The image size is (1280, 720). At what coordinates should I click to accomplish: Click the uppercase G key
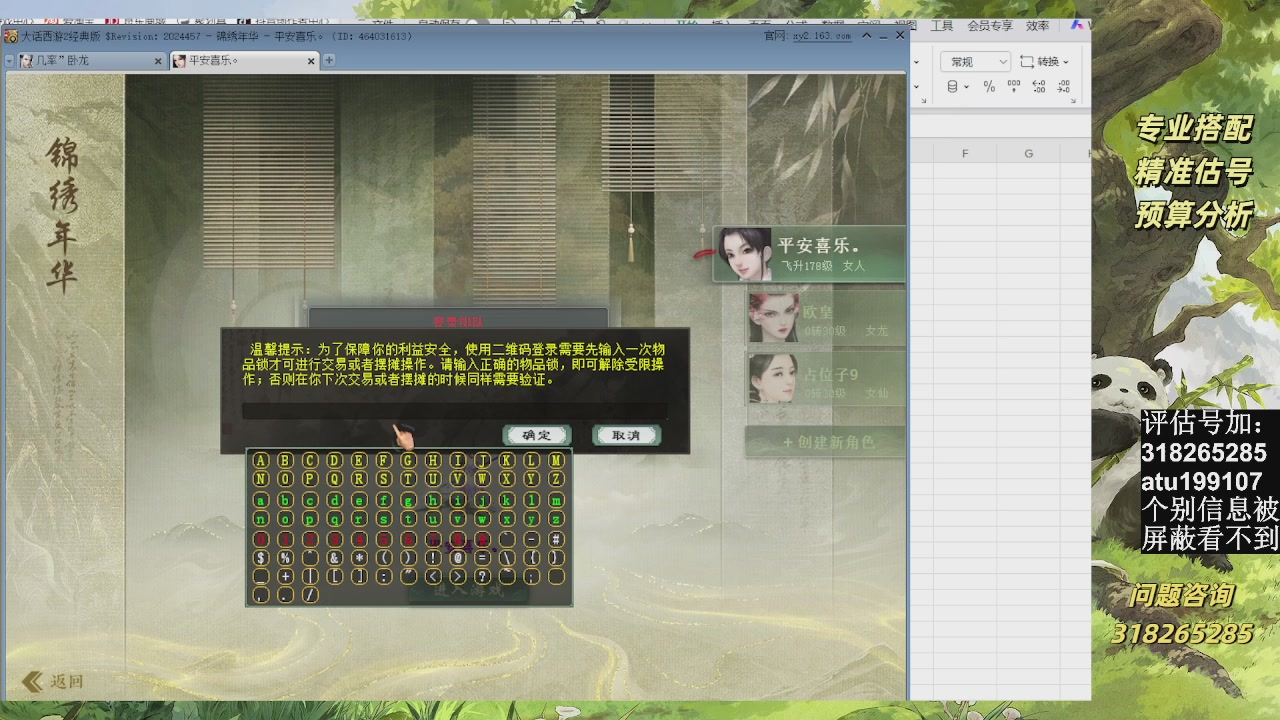coord(408,461)
